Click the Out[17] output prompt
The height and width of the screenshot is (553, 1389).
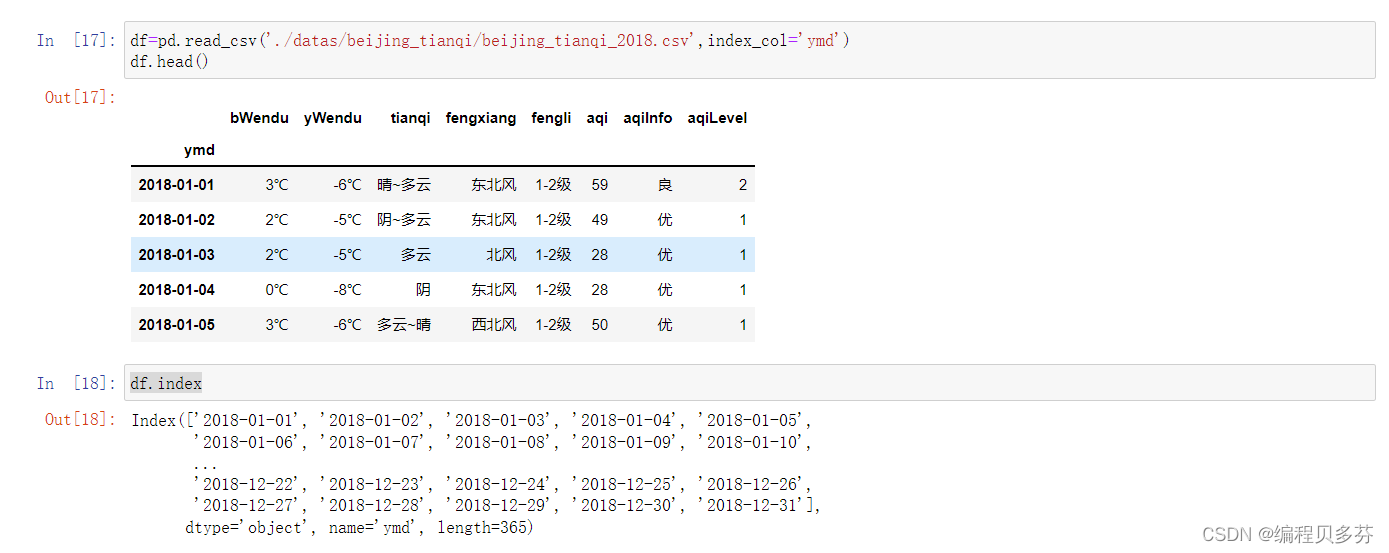pos(81,97)
